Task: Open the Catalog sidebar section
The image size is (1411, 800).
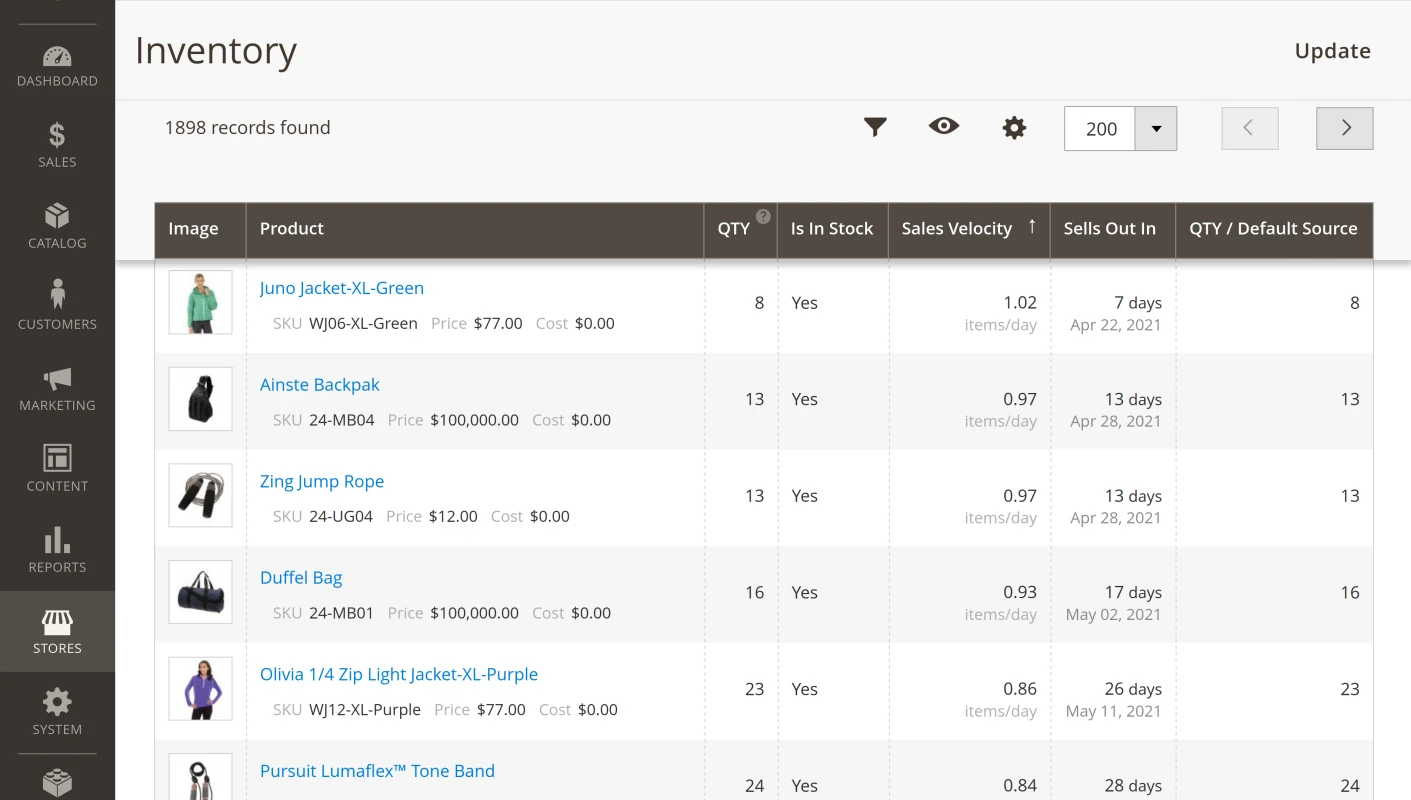Action: (57, 226)
